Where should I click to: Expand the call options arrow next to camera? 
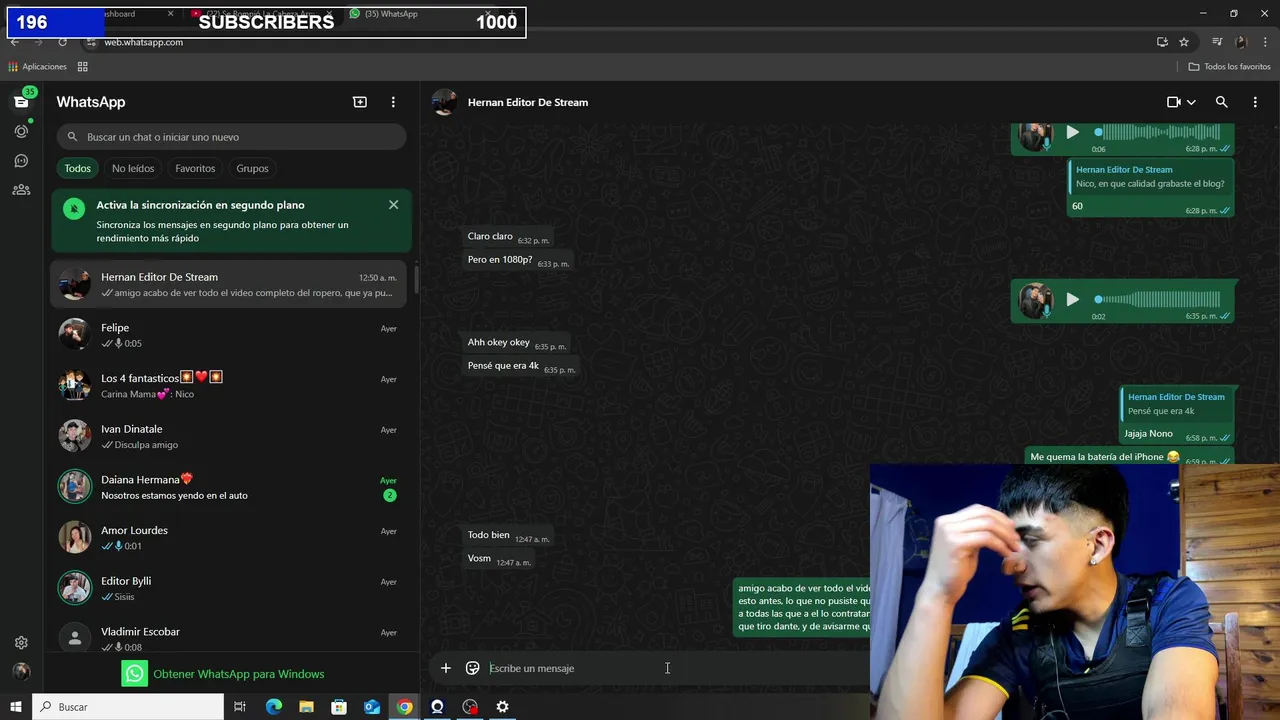[1191, 102]
